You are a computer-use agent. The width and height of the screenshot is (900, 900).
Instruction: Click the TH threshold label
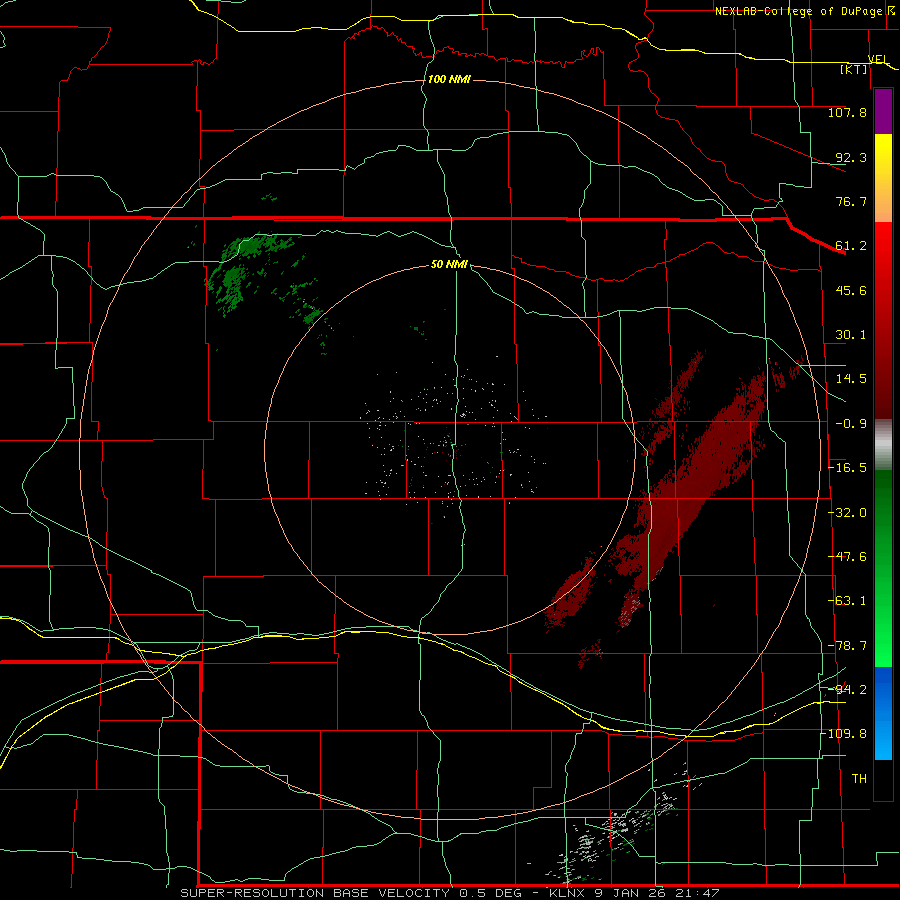click(859, 779)
